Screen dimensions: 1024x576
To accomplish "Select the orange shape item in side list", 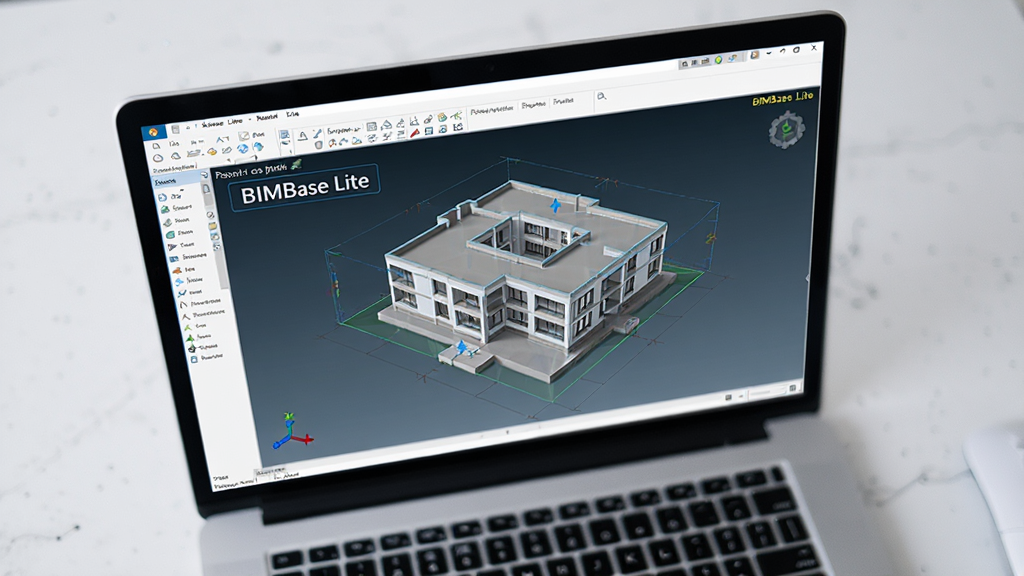I will click(x=184, y=270).
